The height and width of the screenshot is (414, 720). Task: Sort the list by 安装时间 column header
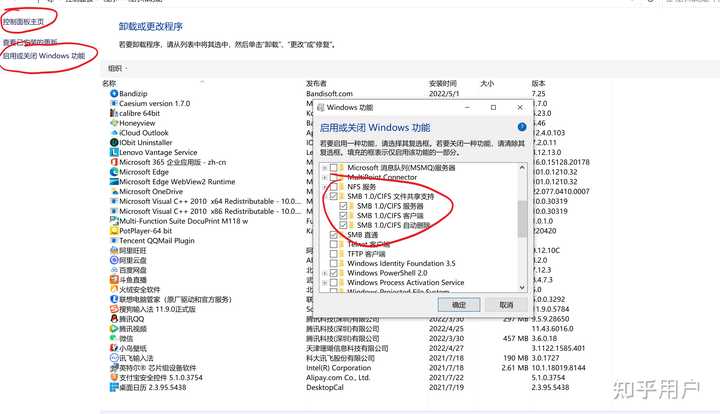coord(443,84)
